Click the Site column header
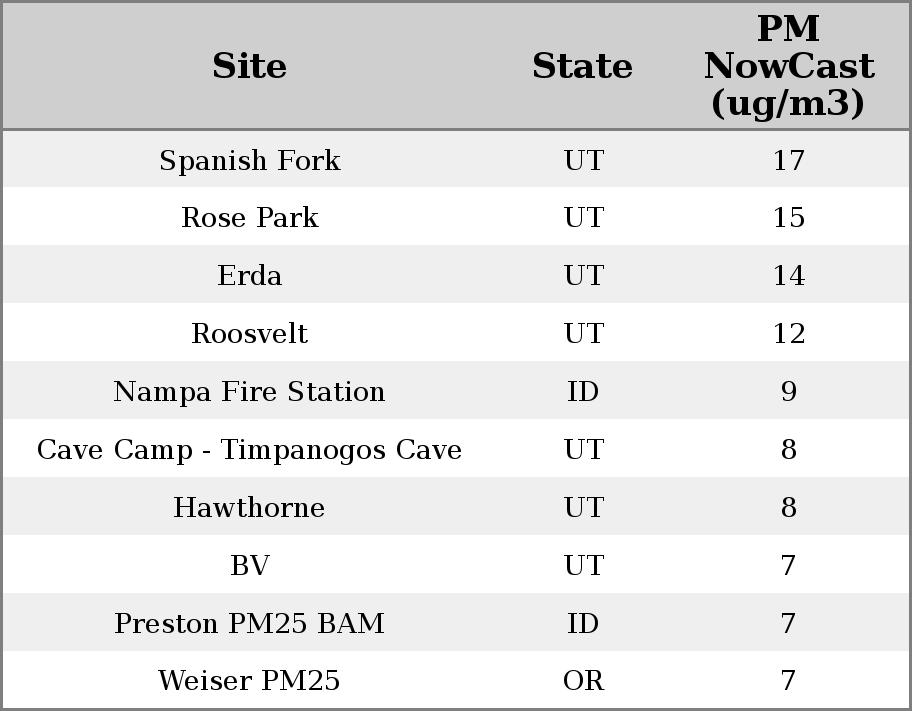 [x=249, y=66]
